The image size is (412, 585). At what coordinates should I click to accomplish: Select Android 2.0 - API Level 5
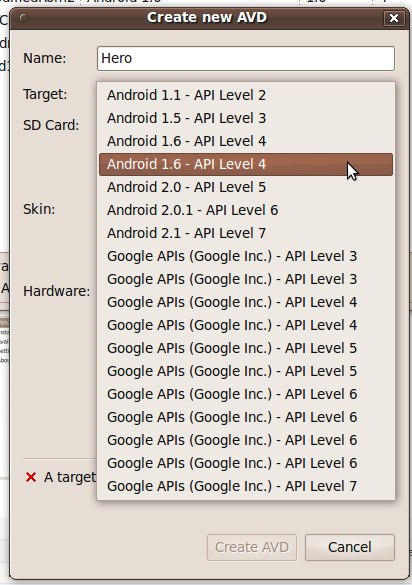[x=246, y=187]
